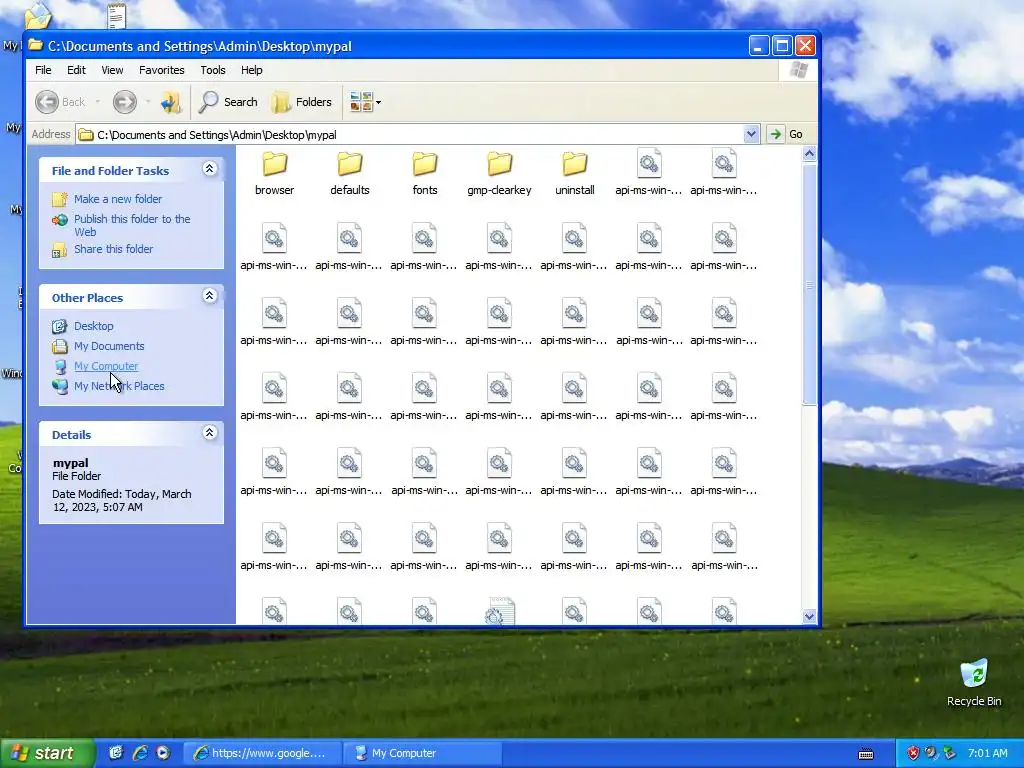Click the My Computer icon in Other Places
Image resolution: width=1024 pixels, height=768 pixels.
59,366
